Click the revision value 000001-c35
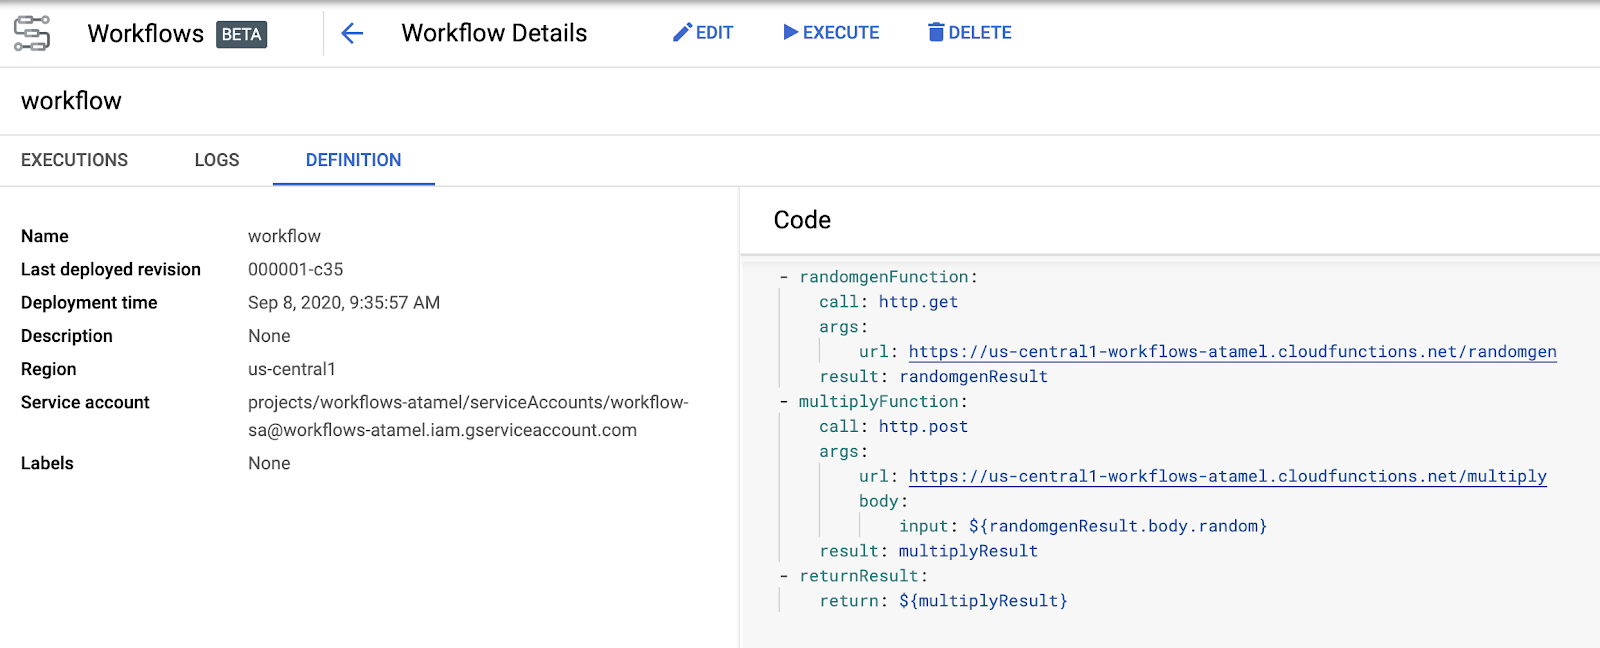The image size is (1600, 648). click(295, 270)
